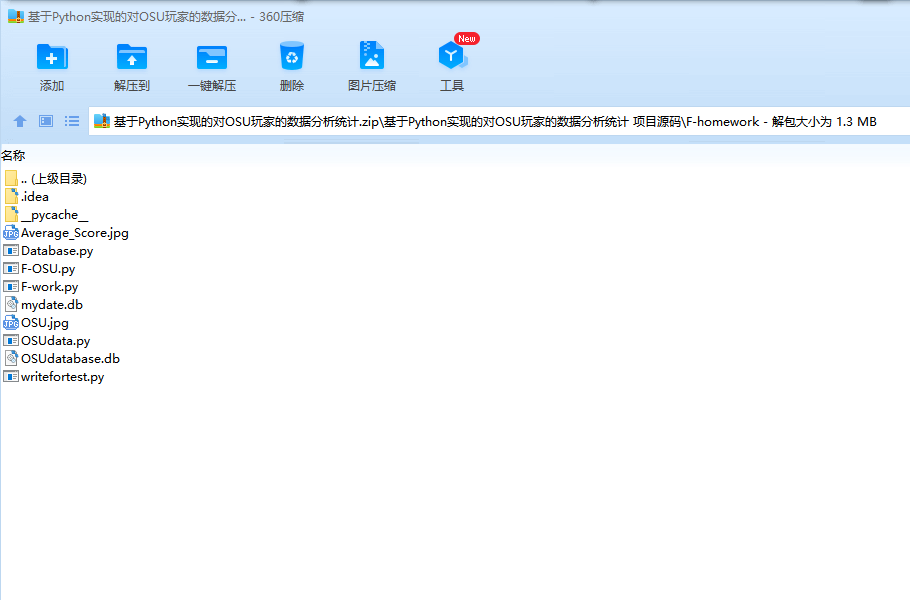Select the .idea folder
Screen dimensions: 910x600
[x=27, y=197]
